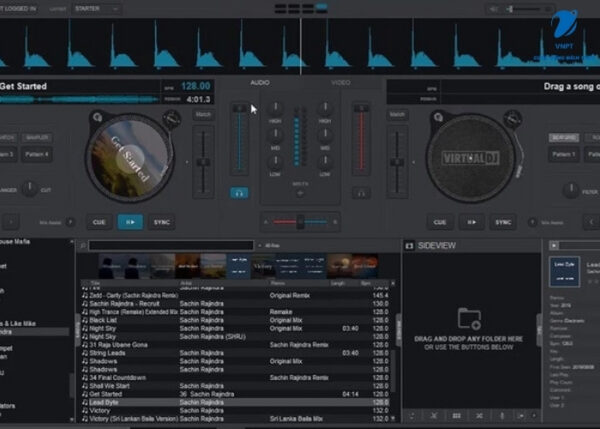
Task: Select the Get Started track row
Action: point(235,394)
